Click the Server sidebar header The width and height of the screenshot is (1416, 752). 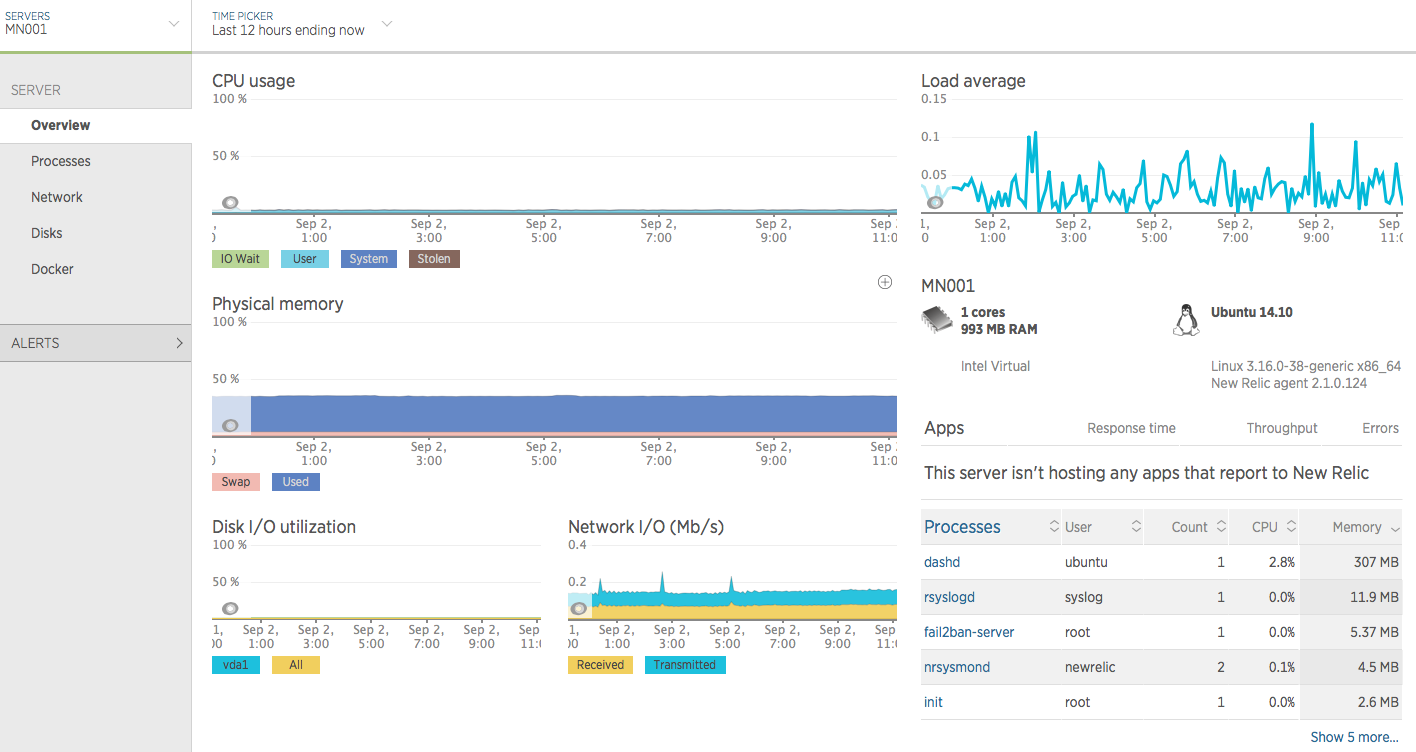[x=36, y=90]
